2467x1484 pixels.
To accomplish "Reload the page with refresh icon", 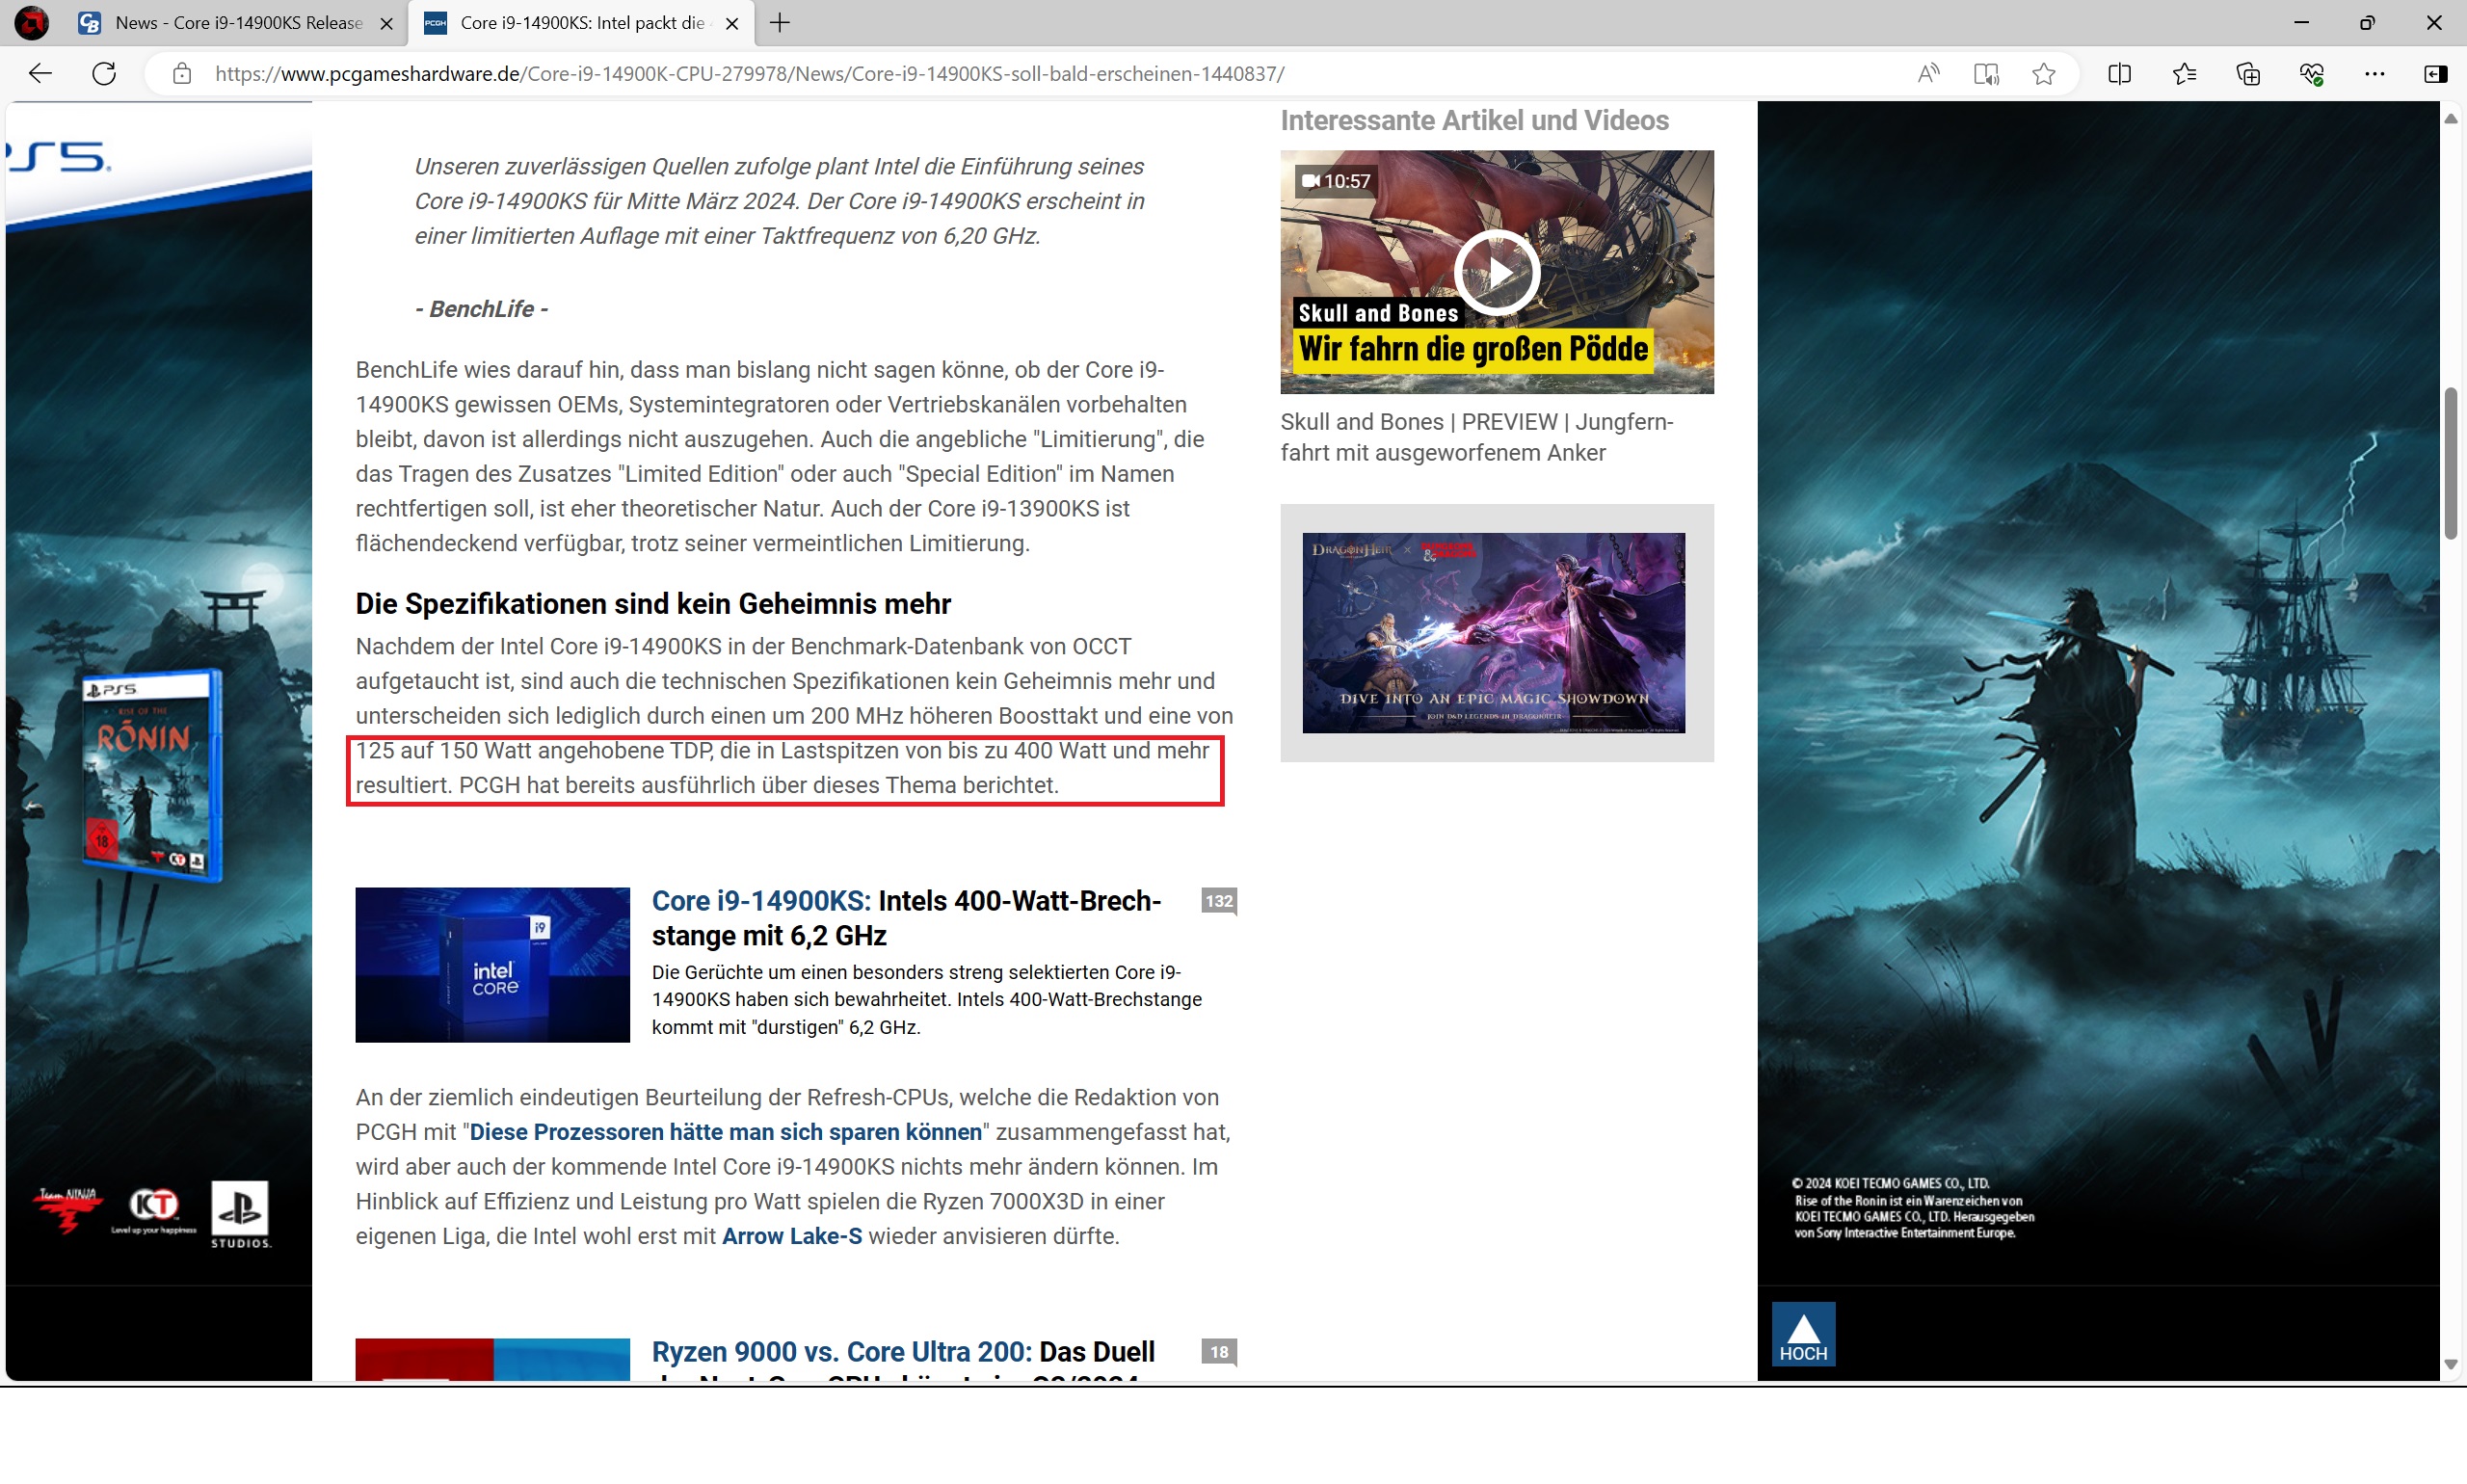I will tap(104, 74).
